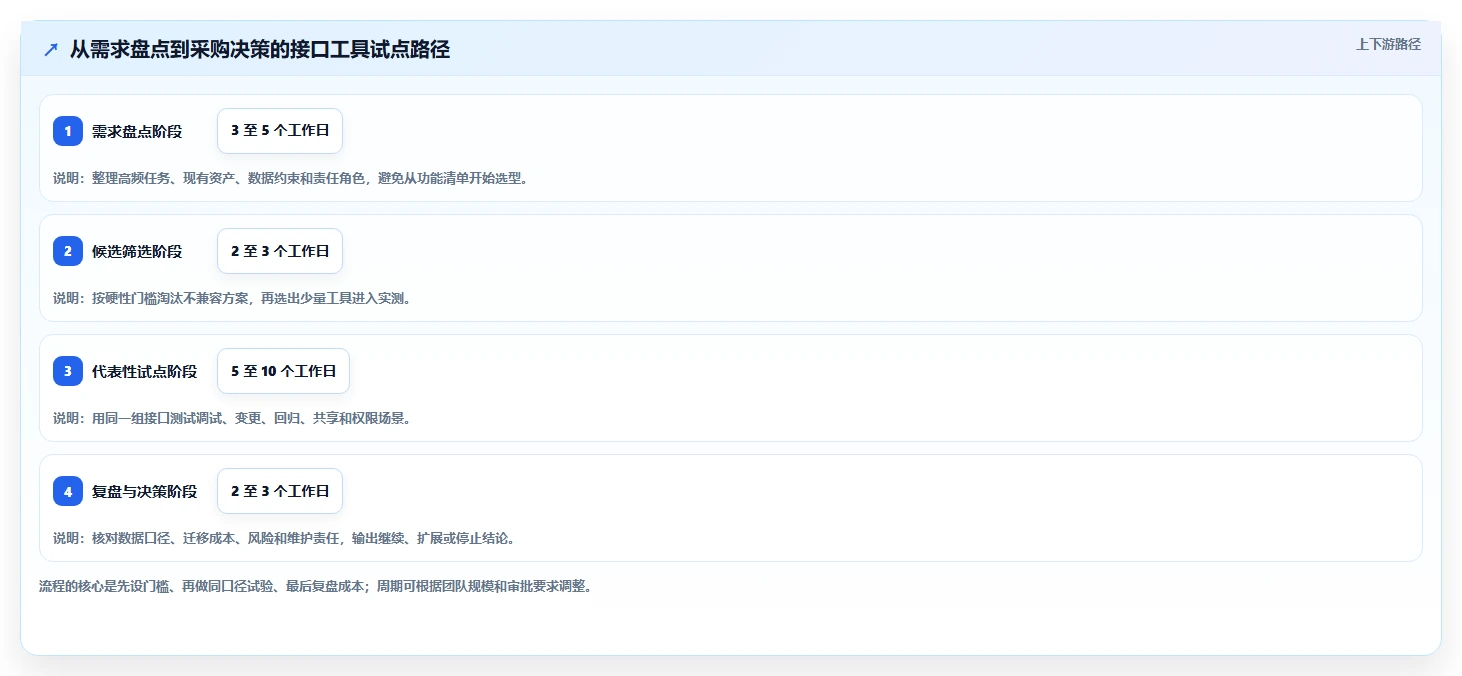The image size is (1462, 676).
Task: Click the 5 至 10 个工作日 duration pill
Action: click(x=283, y=371)
